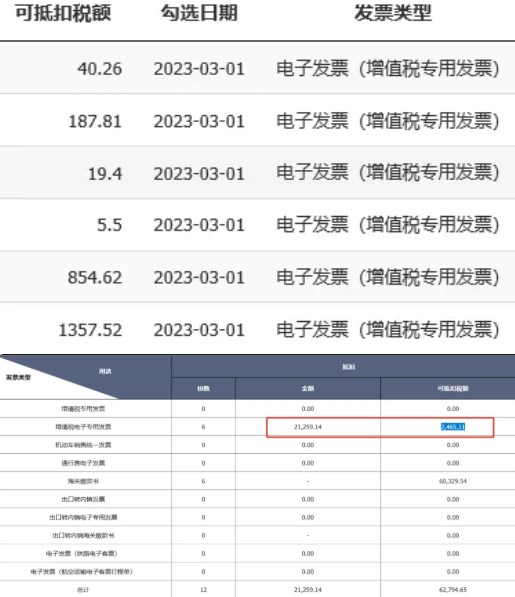Click the invoice type text in the 1357.52 row
The width and height of the screenshot is (515, 597).
[388, 330]
